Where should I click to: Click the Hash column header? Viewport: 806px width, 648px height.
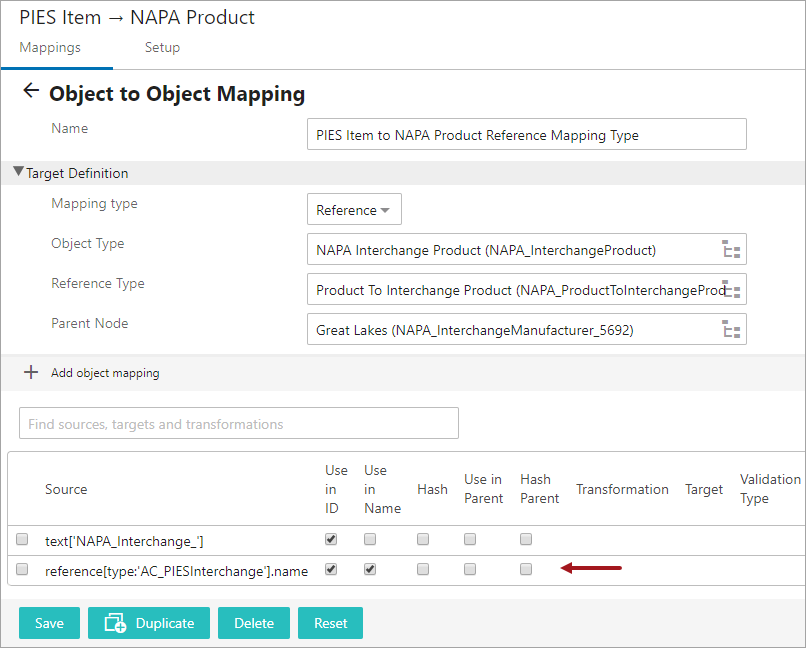coord(432,489)
